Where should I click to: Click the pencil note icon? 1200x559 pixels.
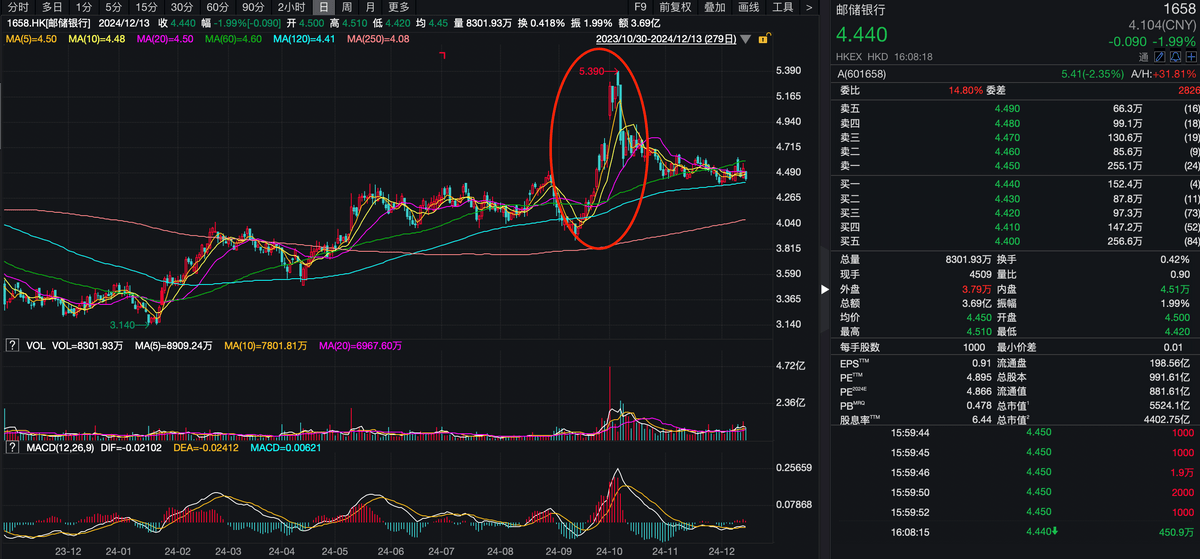tap(1159, 57)
